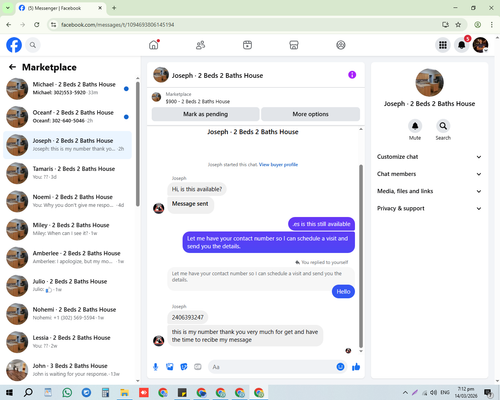500x400 pixels.
Task: Click the browser back arrow
Action: [x=9, y=25]
